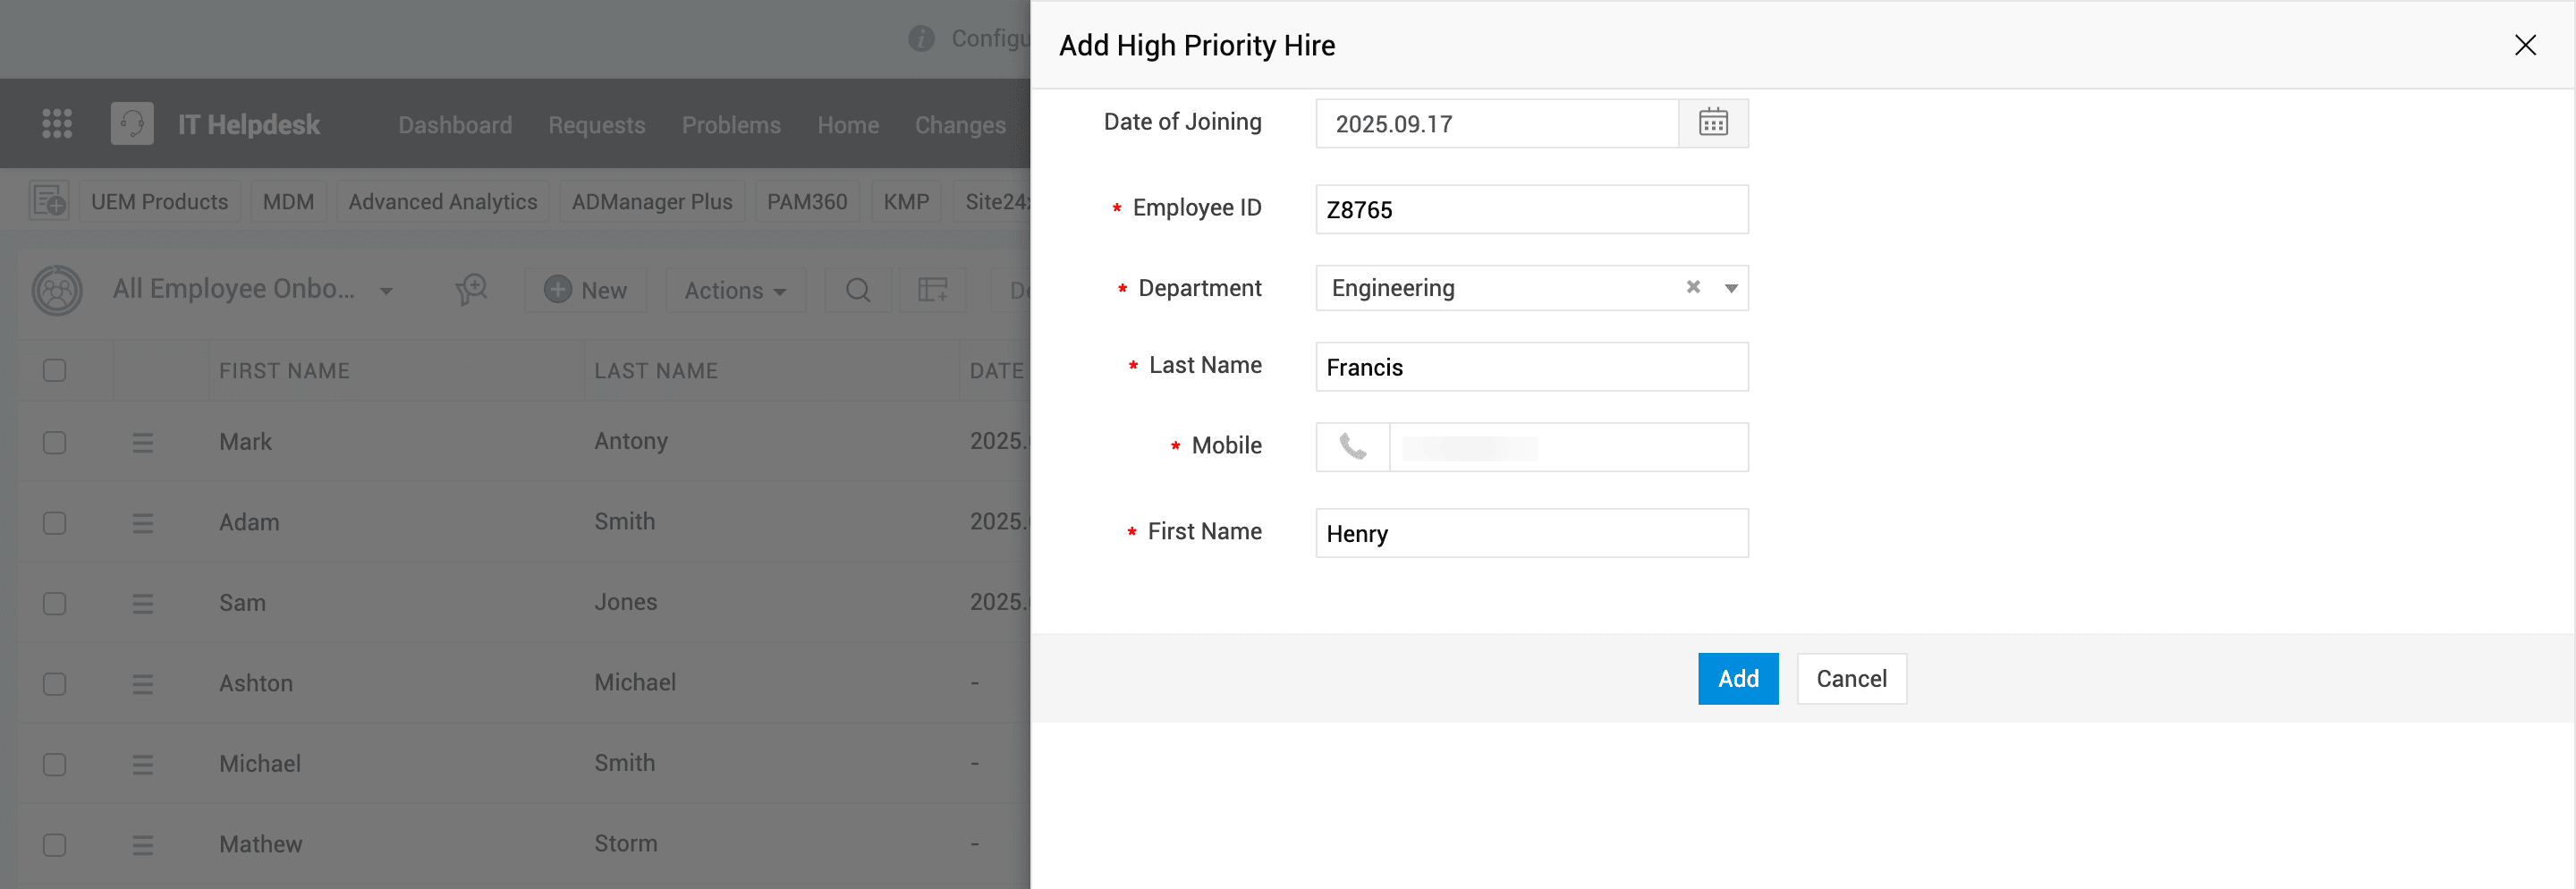This screenshot has width=2576, height=889.
Task: Open row menu for Ashton Michael
Action: pyautogui.click(x=143, y=684)
